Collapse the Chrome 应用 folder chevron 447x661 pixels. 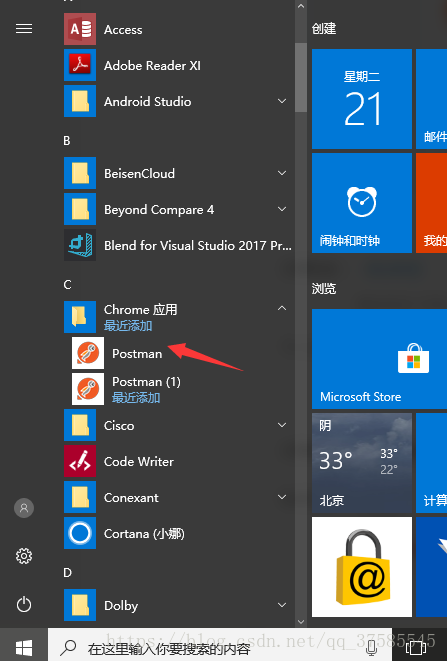click(282, 309)
